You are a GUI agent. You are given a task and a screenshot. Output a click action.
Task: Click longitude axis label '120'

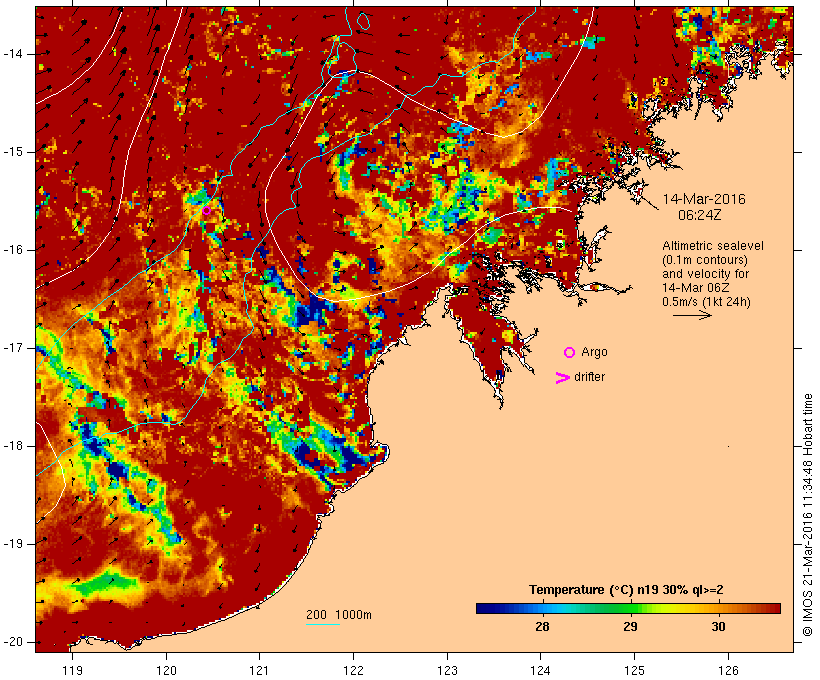(x=166, y=671)
